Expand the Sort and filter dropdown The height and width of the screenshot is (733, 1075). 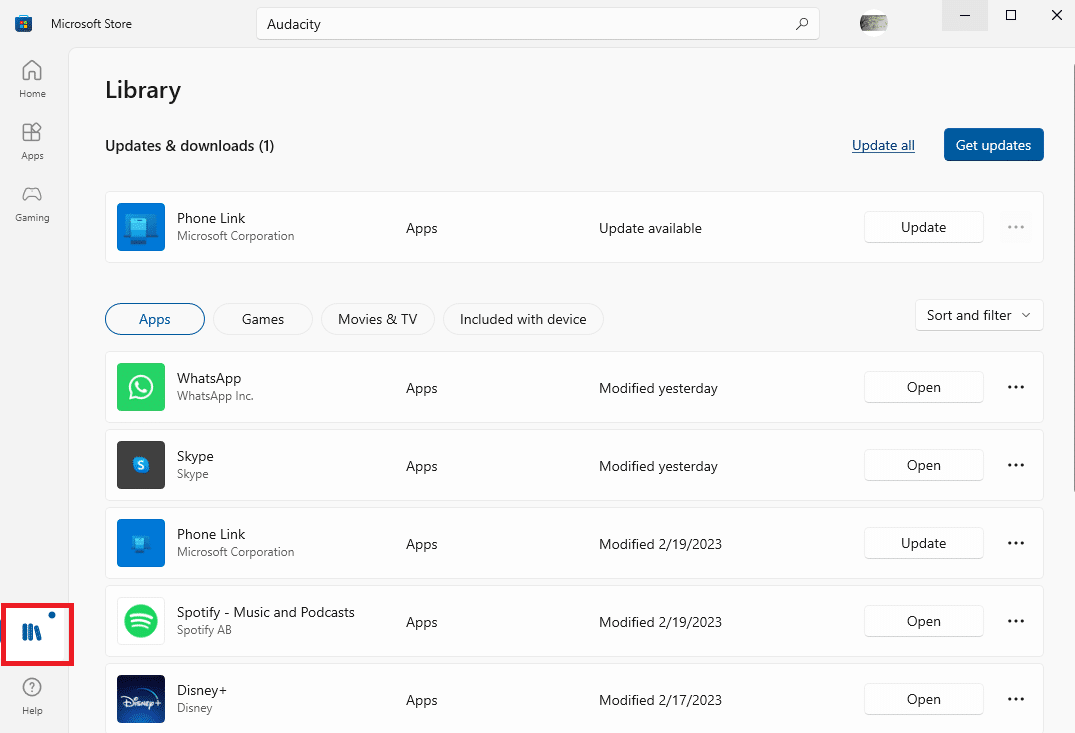pos(978,315)
